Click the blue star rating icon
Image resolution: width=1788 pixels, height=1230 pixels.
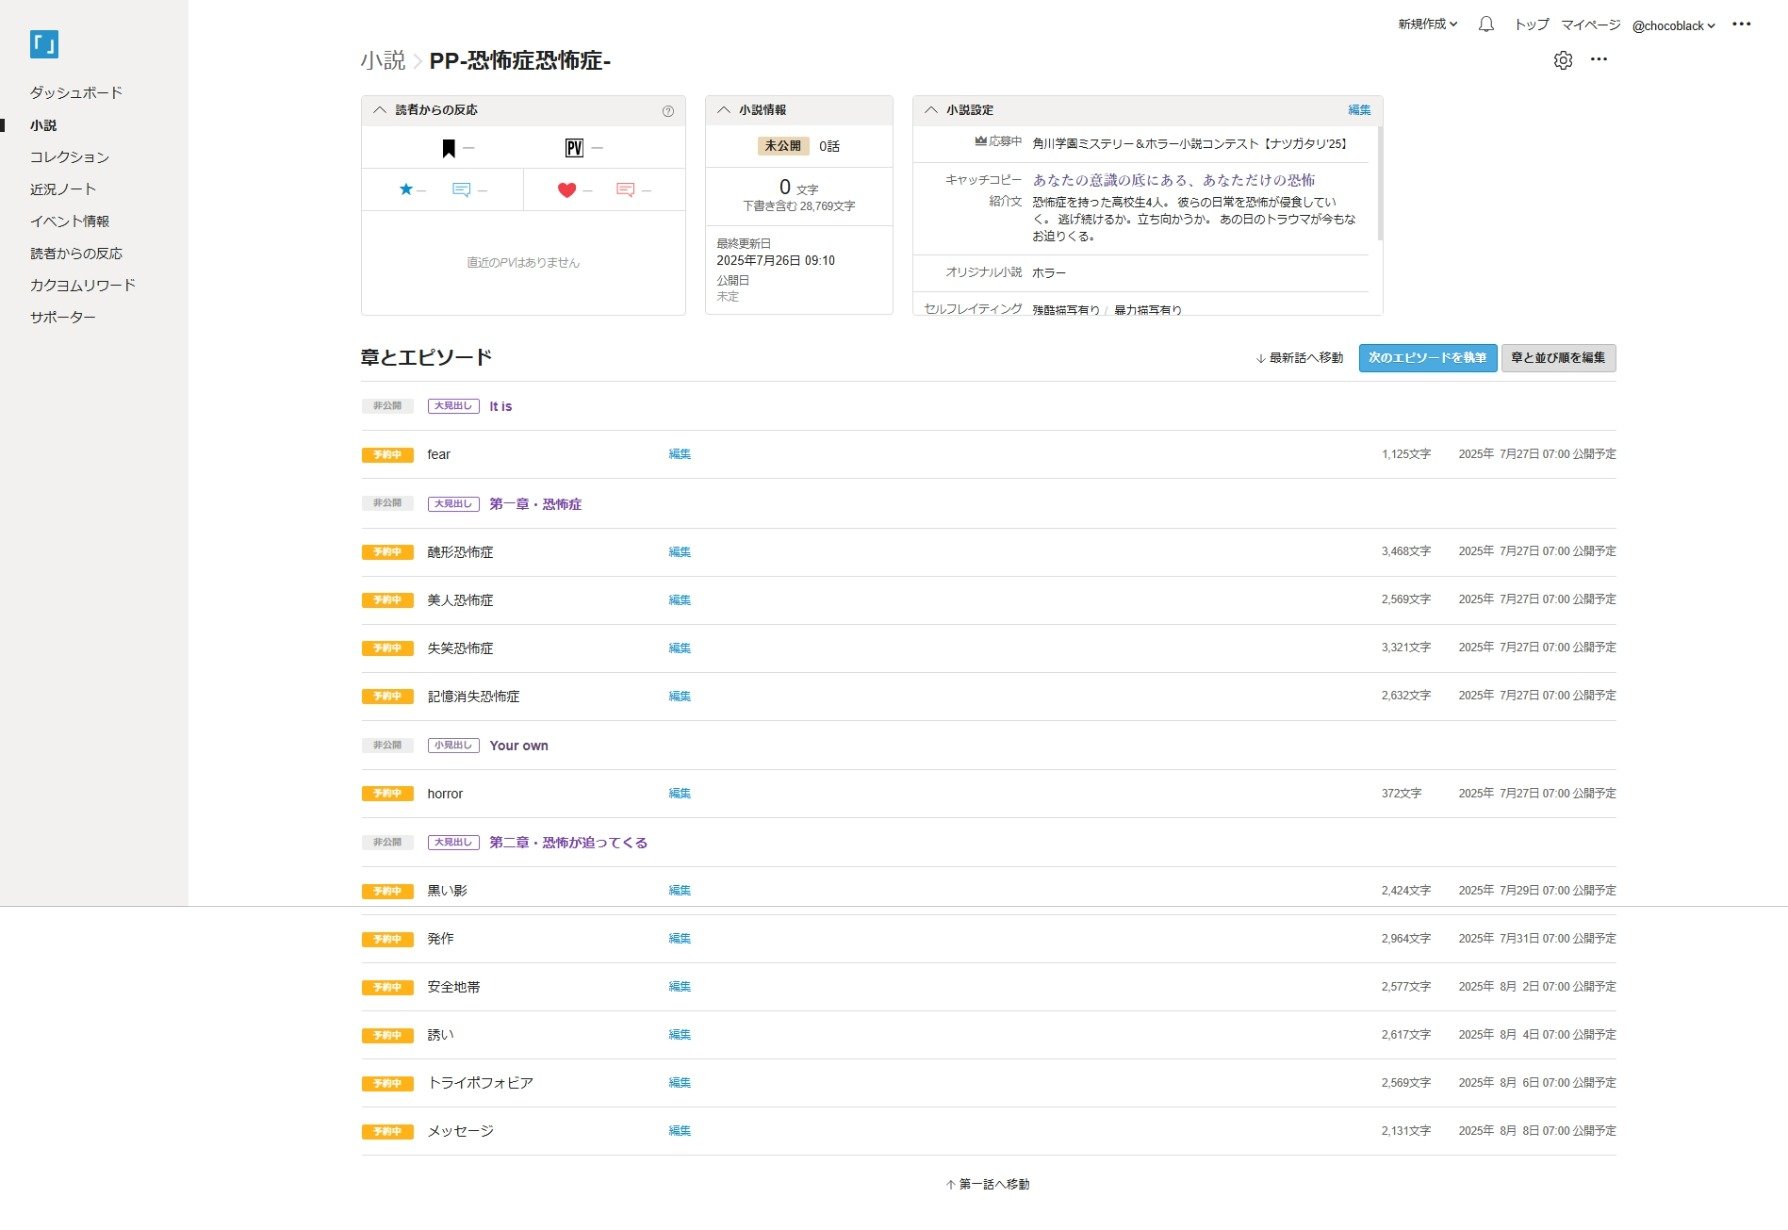click(406, 190)
